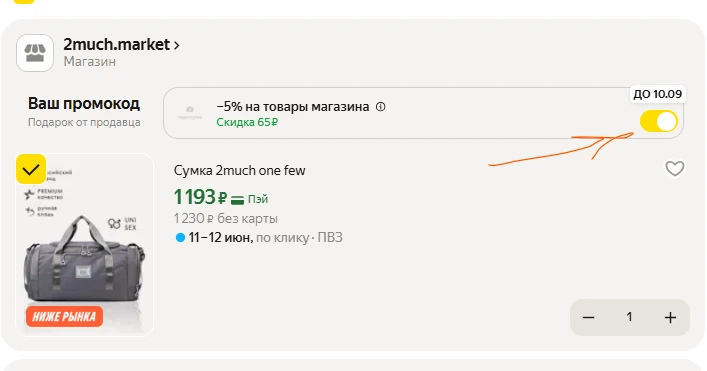Decrease quantity with the minus icon
This screenshot has height=371, width=707.
point(588,317)
